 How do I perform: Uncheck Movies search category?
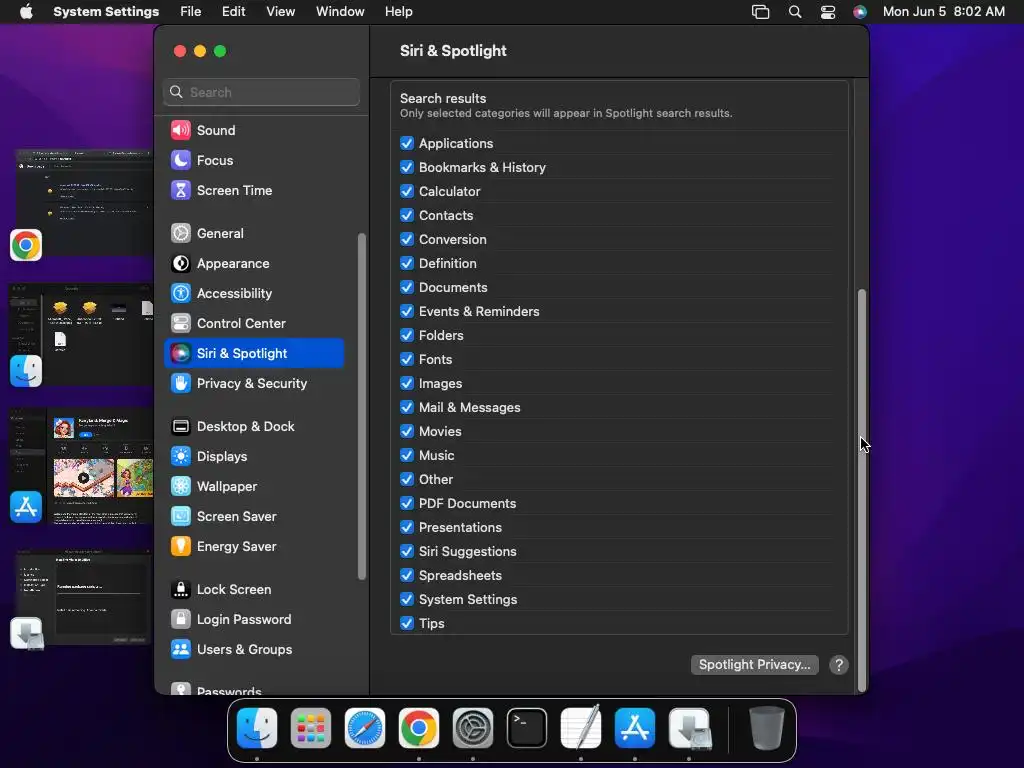(x=407, y=431)
